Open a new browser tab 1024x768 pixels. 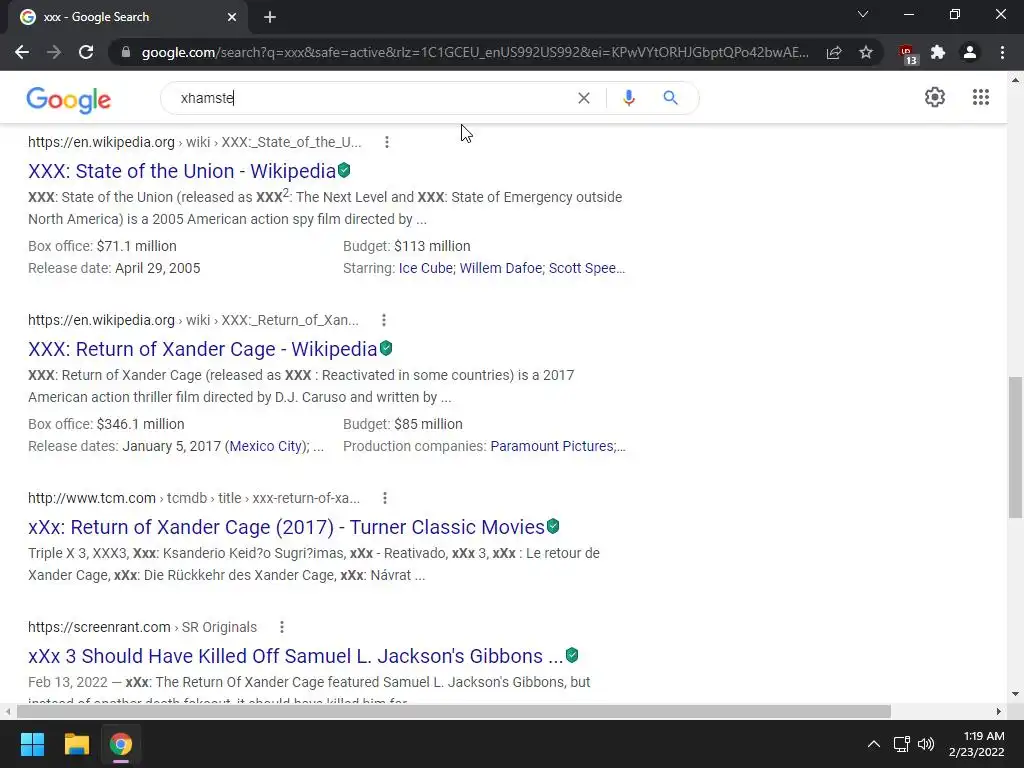coord(270,17)
